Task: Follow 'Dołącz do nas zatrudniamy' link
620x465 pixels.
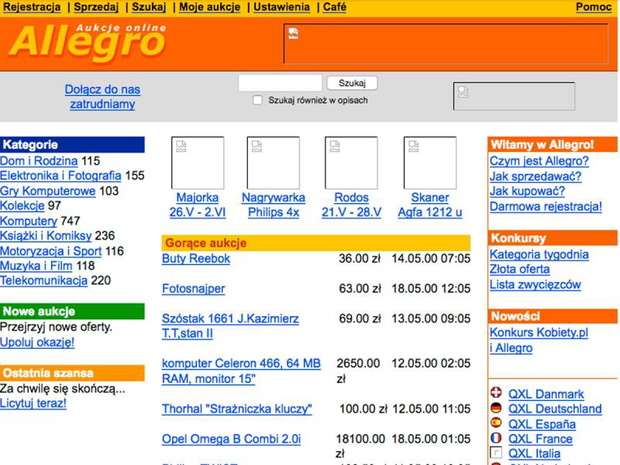Action: [102, 96]
